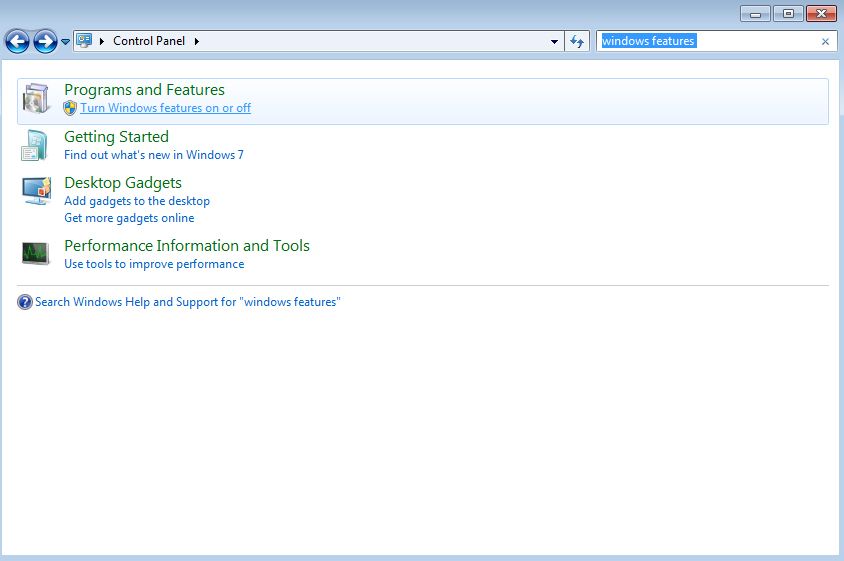Image resolution: width=844 pixels, height=561 pixels.
Task: Open Getting Started heading
Action: [x=116, y=137]
